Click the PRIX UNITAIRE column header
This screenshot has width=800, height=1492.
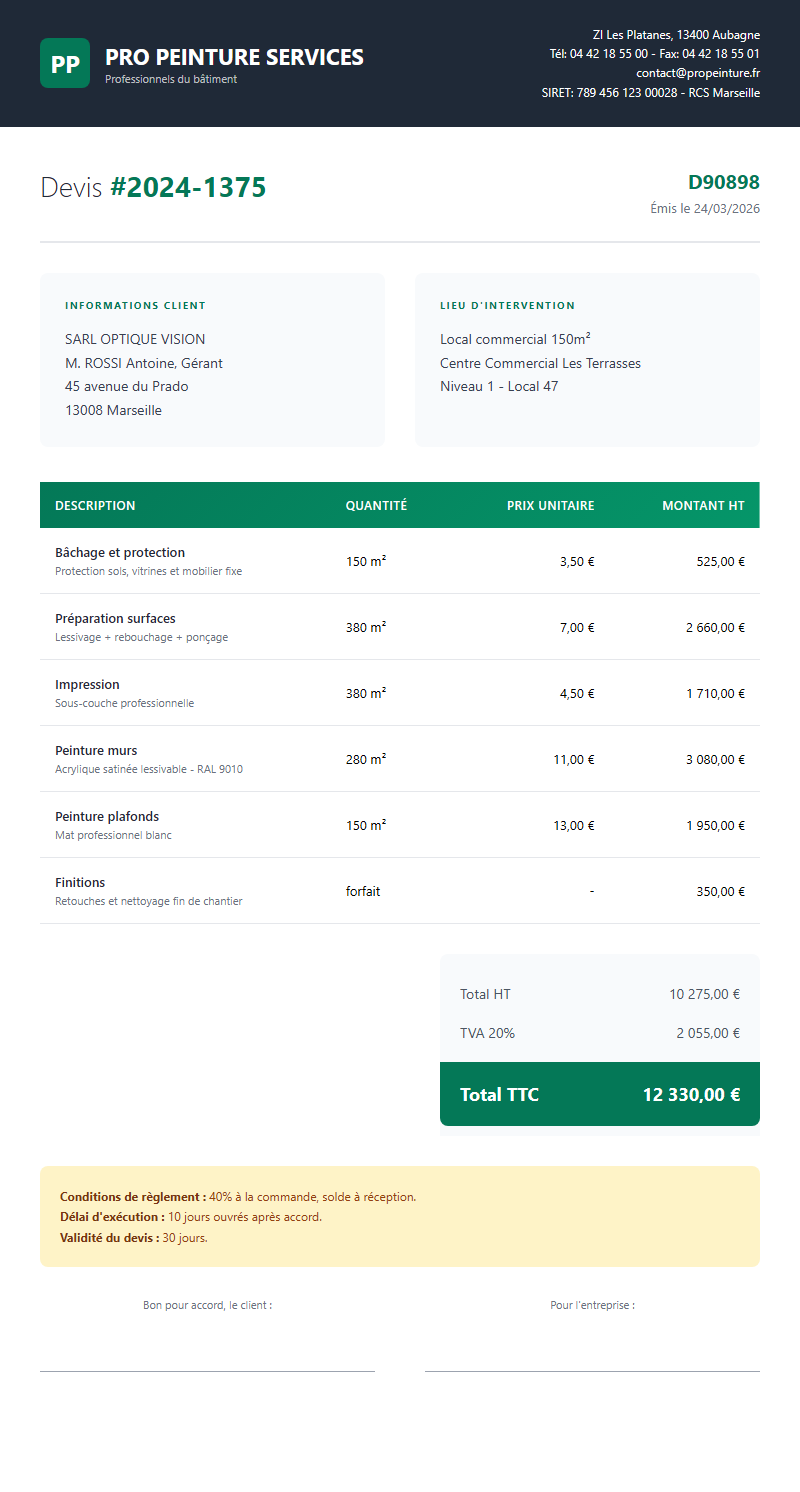(550, 506)
